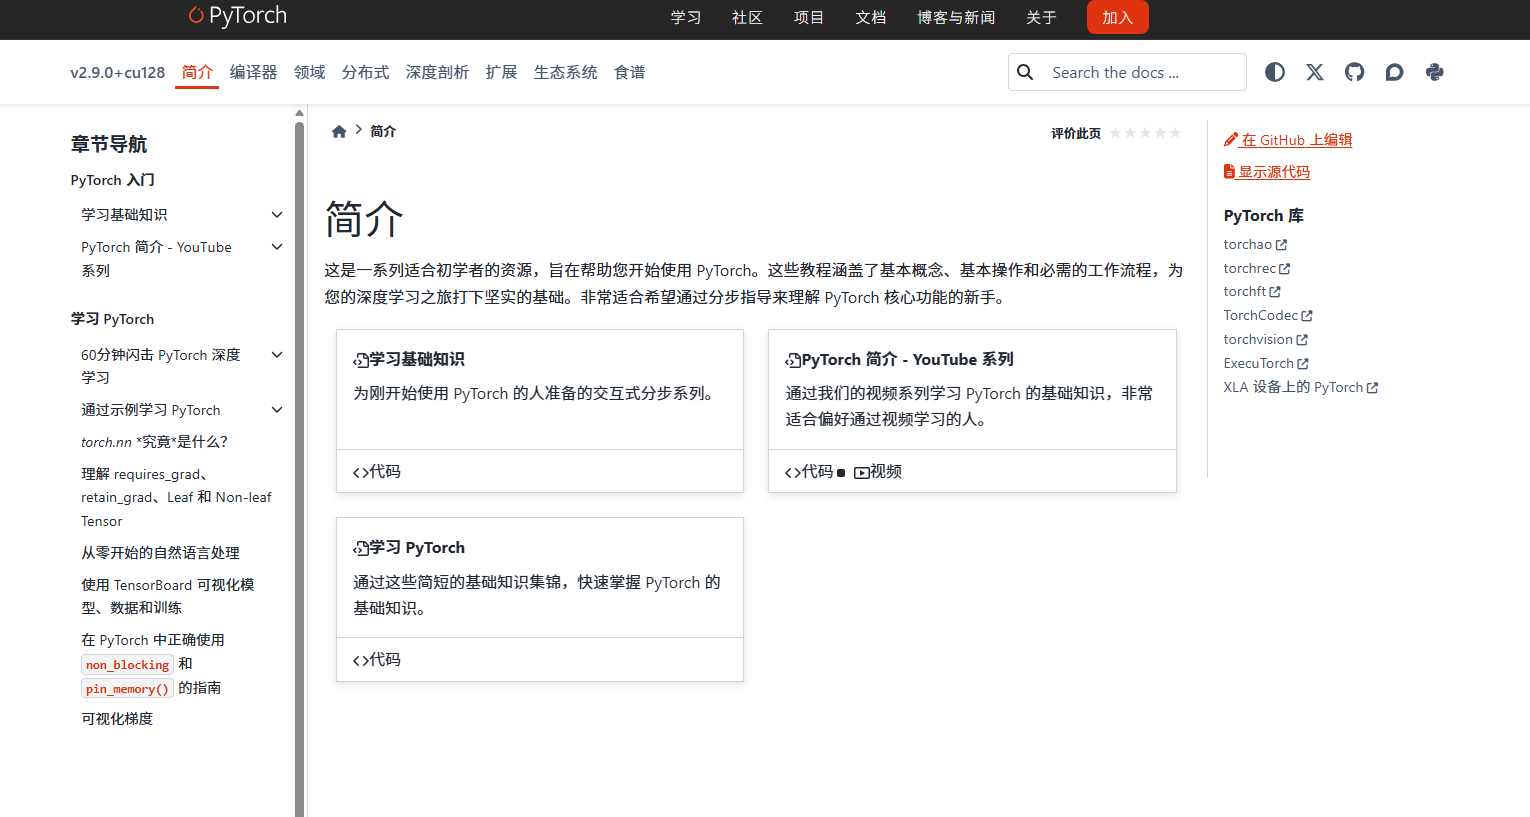Expand the PyTorch 简介 - YouTube 系列 sidebar section
The width and height of the screenshot is (1530, 817).
277,247
